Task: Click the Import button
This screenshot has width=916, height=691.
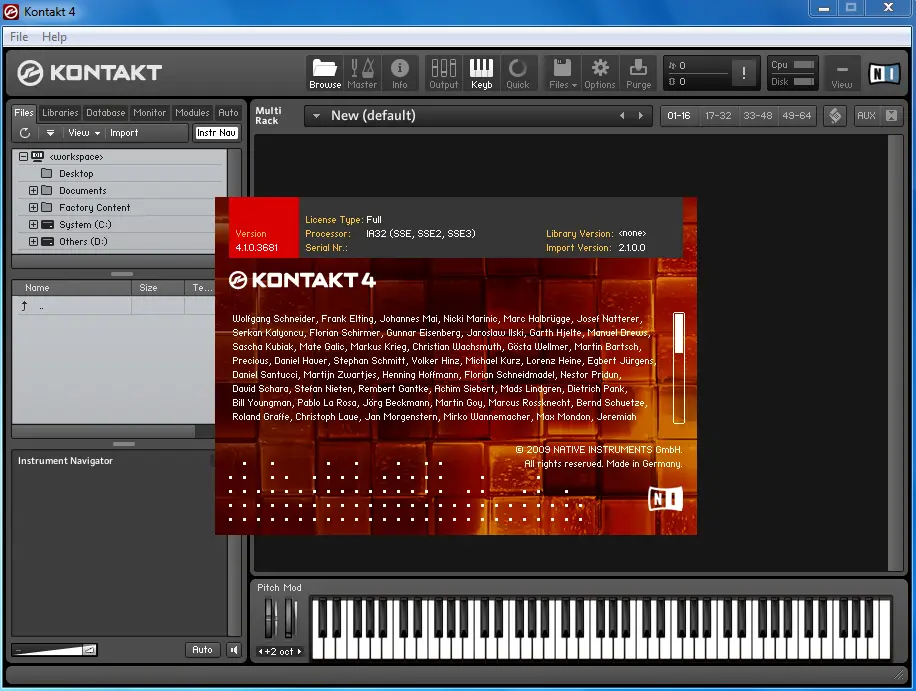Action: pyautogui.click(x=124, y=133)
